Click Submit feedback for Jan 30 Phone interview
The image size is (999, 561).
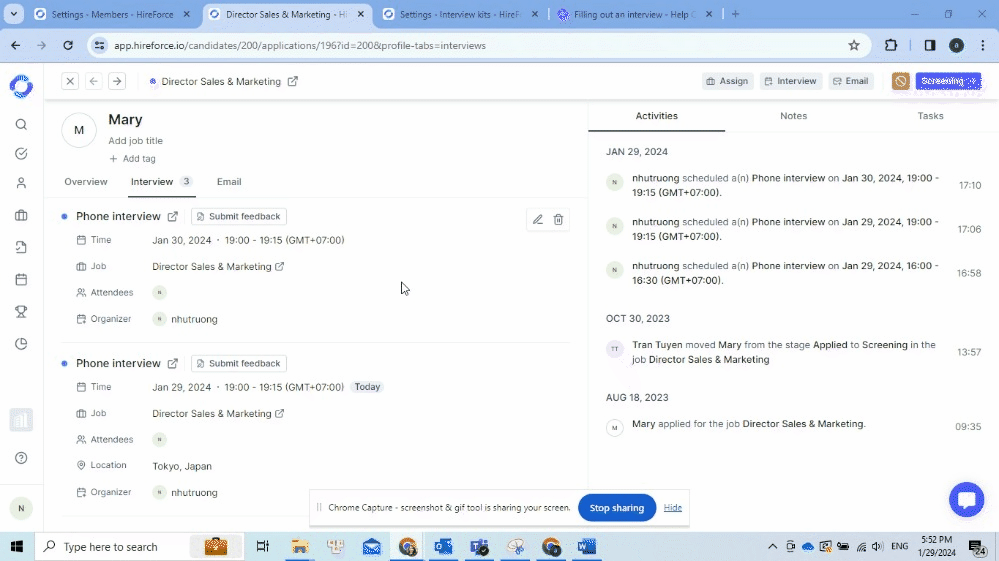tap(239, 216)
